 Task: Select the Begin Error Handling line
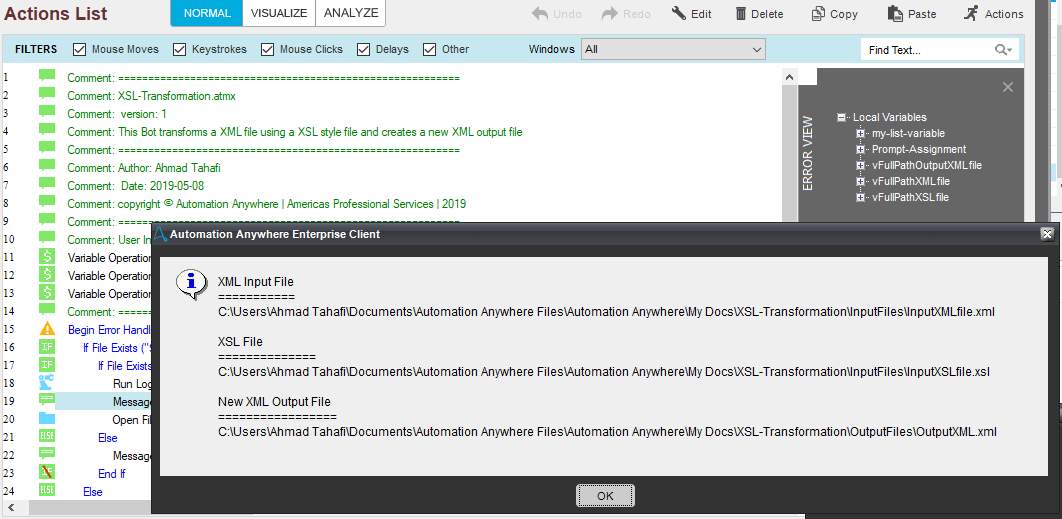108,330
